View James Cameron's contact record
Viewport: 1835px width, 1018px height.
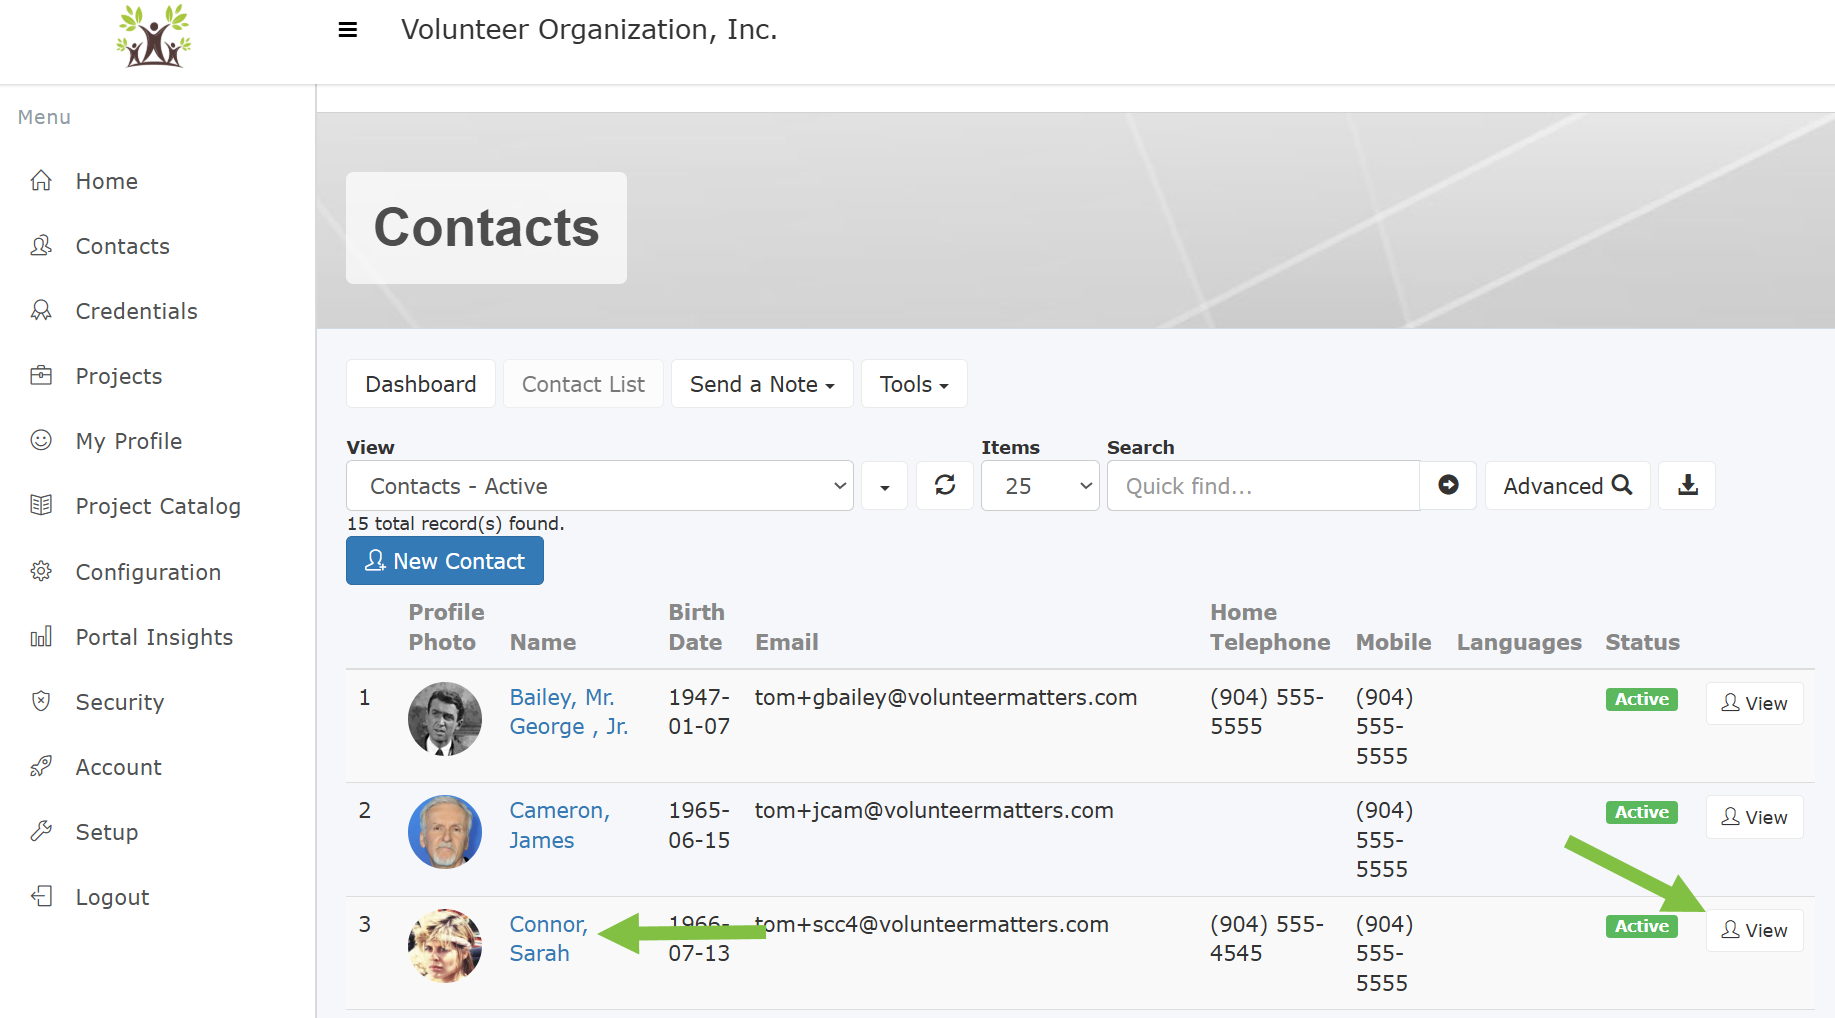pyautogui.click(x=1754, y=817)
